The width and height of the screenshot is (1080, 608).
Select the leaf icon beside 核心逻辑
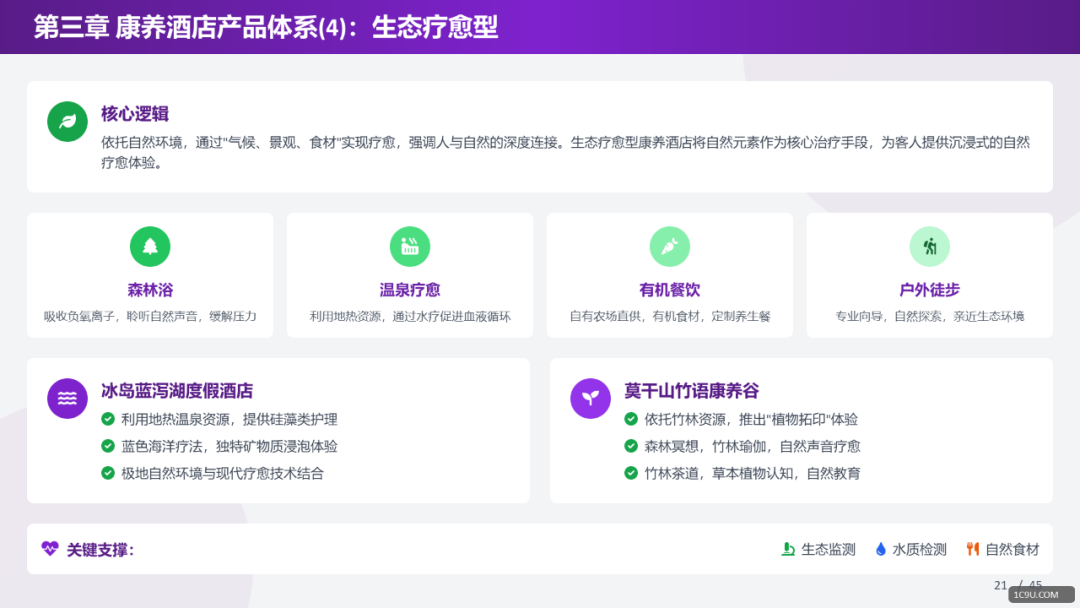pos(66,121)
